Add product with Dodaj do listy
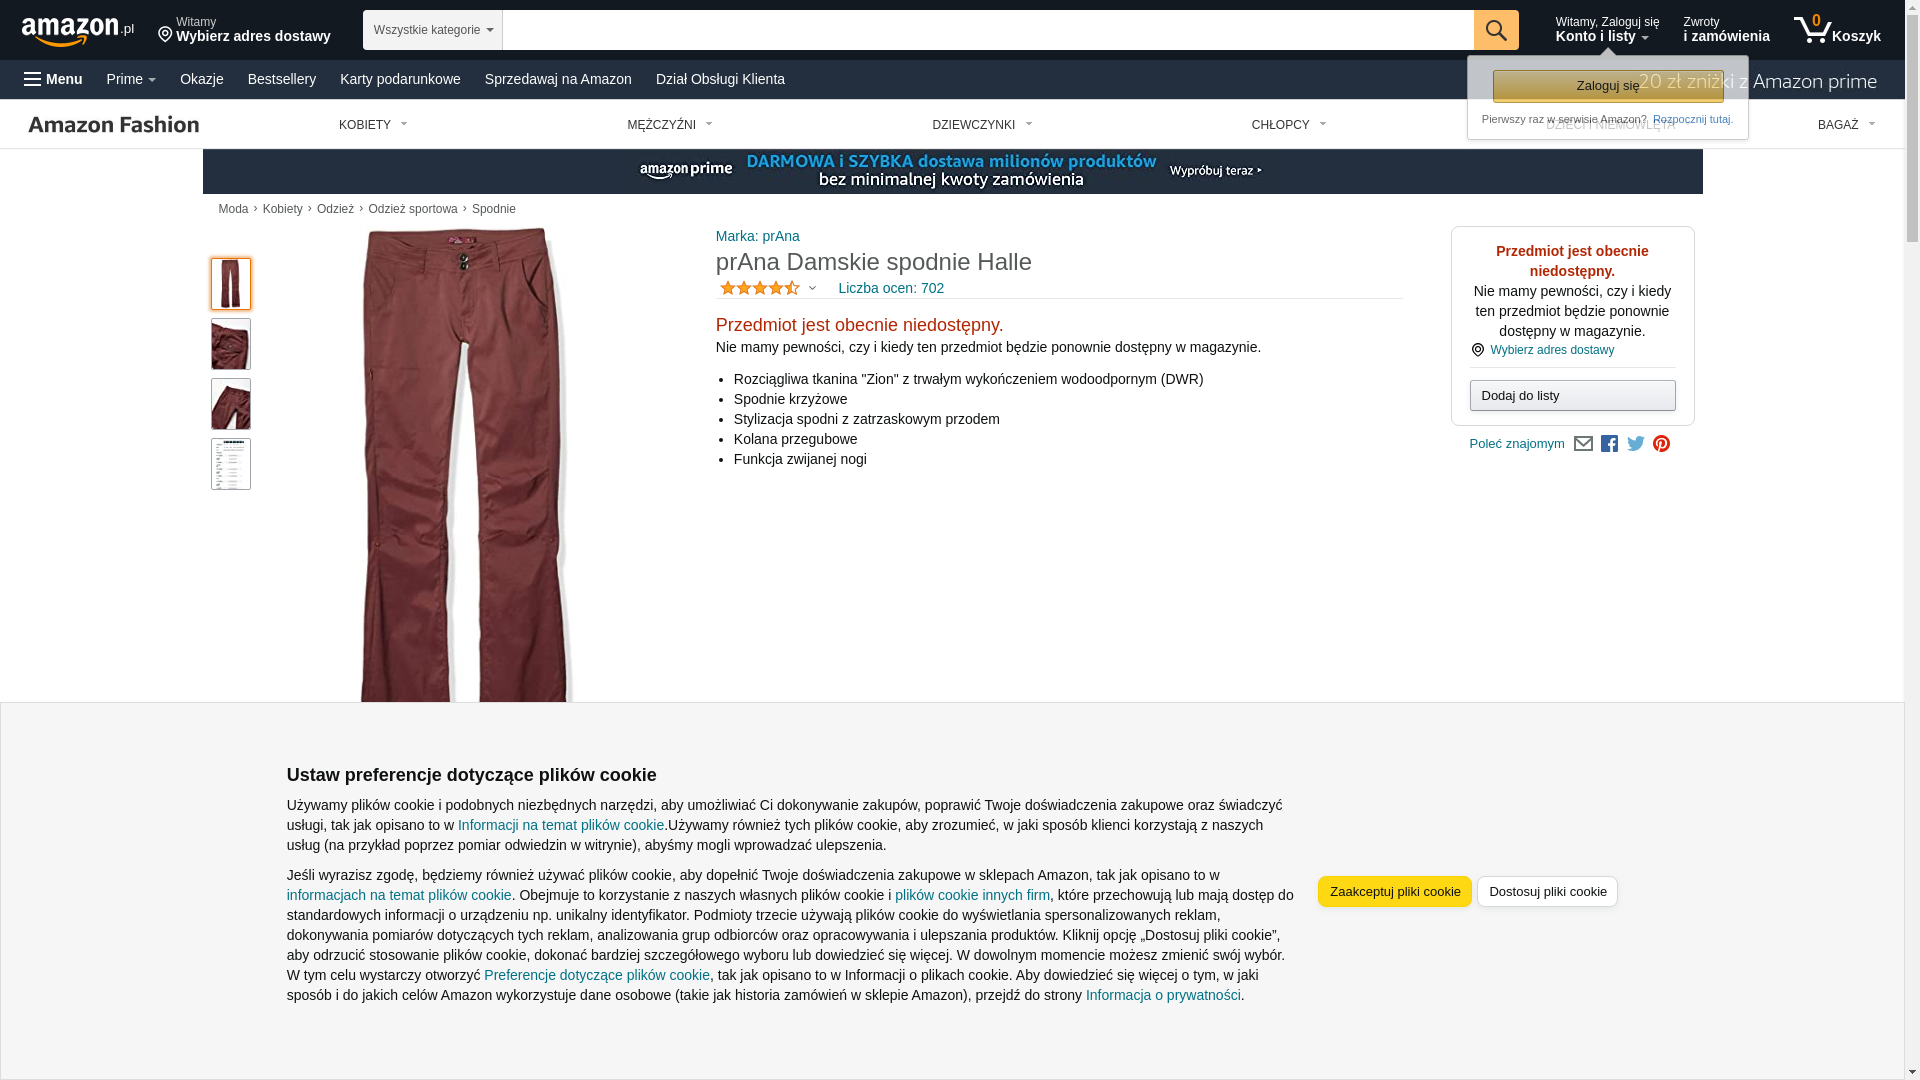 (x=1572, y=396)
